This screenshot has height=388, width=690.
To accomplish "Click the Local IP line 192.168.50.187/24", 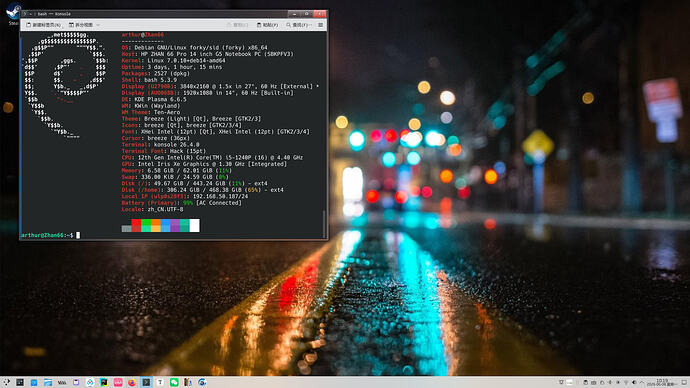I will point(185,196).
